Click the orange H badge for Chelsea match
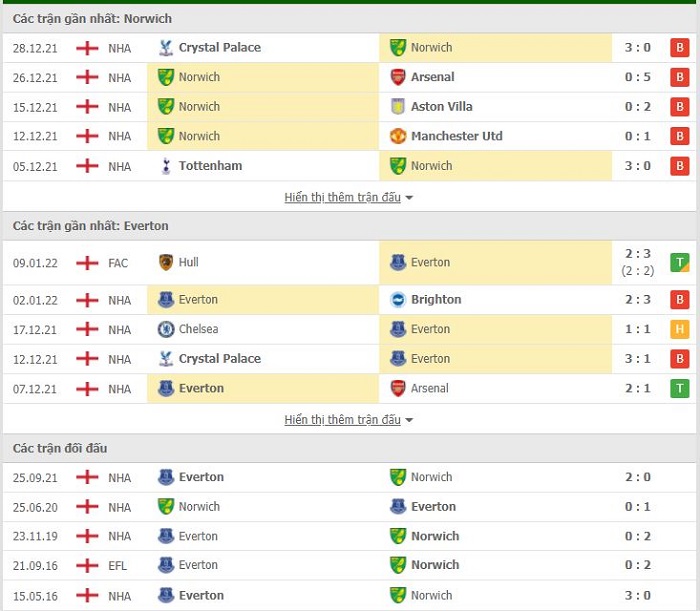Screen dimensions: 700x611 [x=679, y=329]
